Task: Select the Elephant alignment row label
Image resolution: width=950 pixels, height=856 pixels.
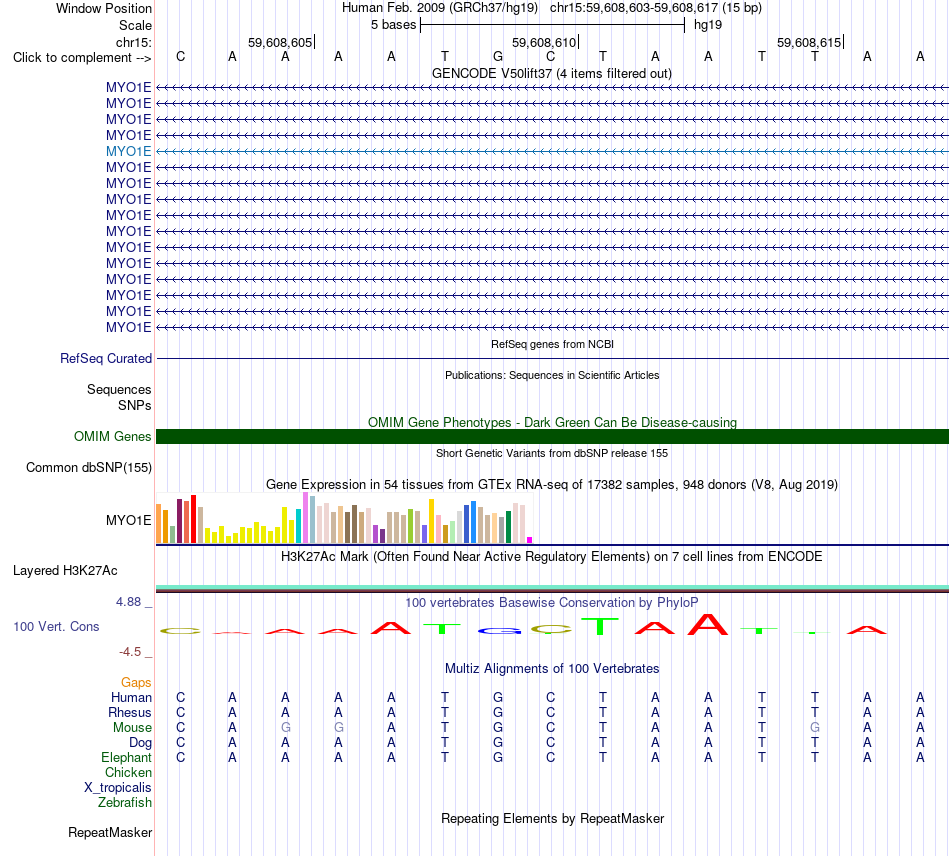Action: point(126,757)
